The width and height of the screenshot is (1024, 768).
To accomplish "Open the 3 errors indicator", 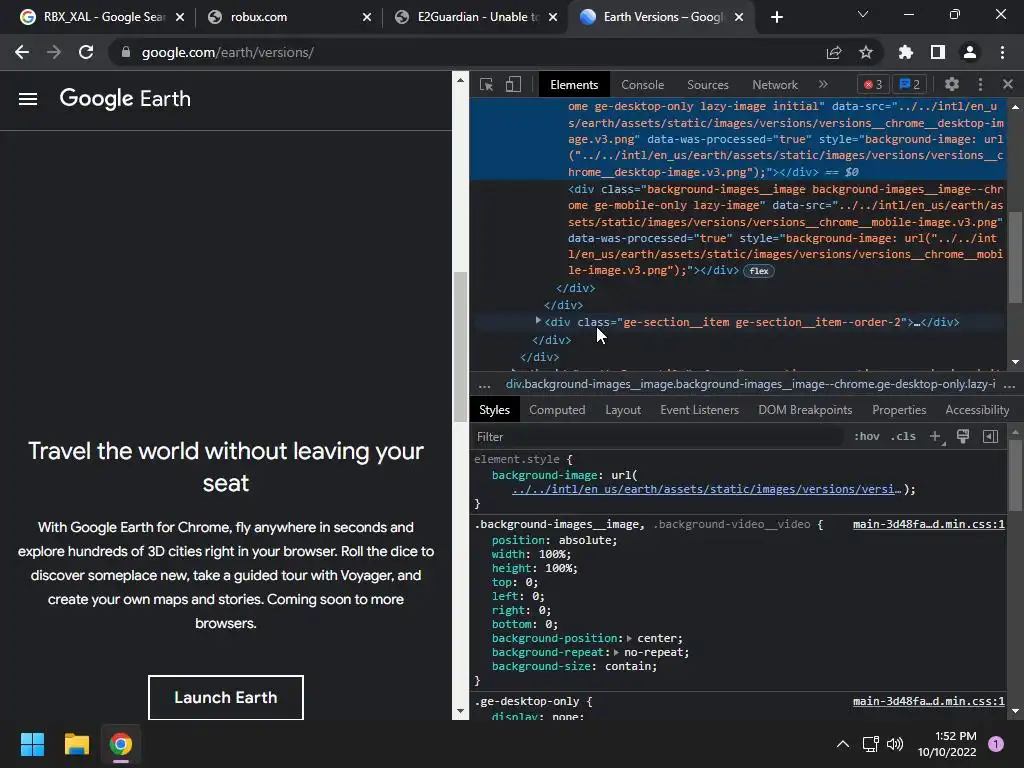I will point(873,84).
